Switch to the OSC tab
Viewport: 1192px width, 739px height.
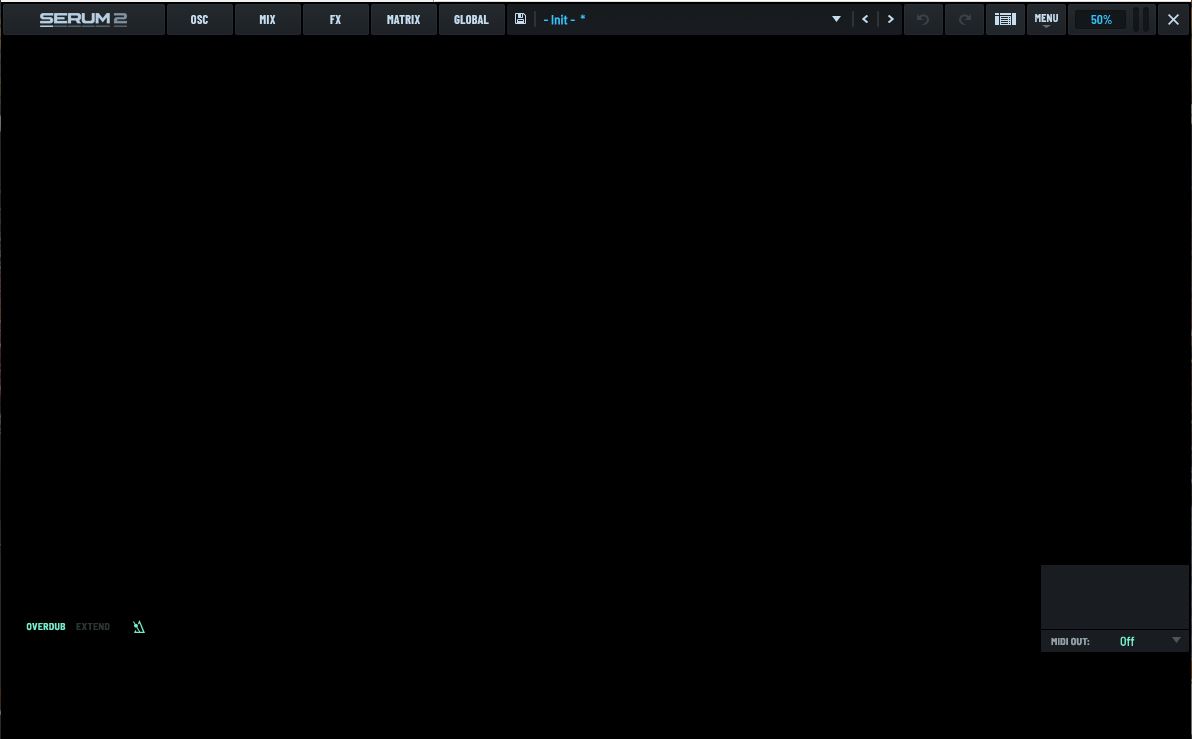199,20
